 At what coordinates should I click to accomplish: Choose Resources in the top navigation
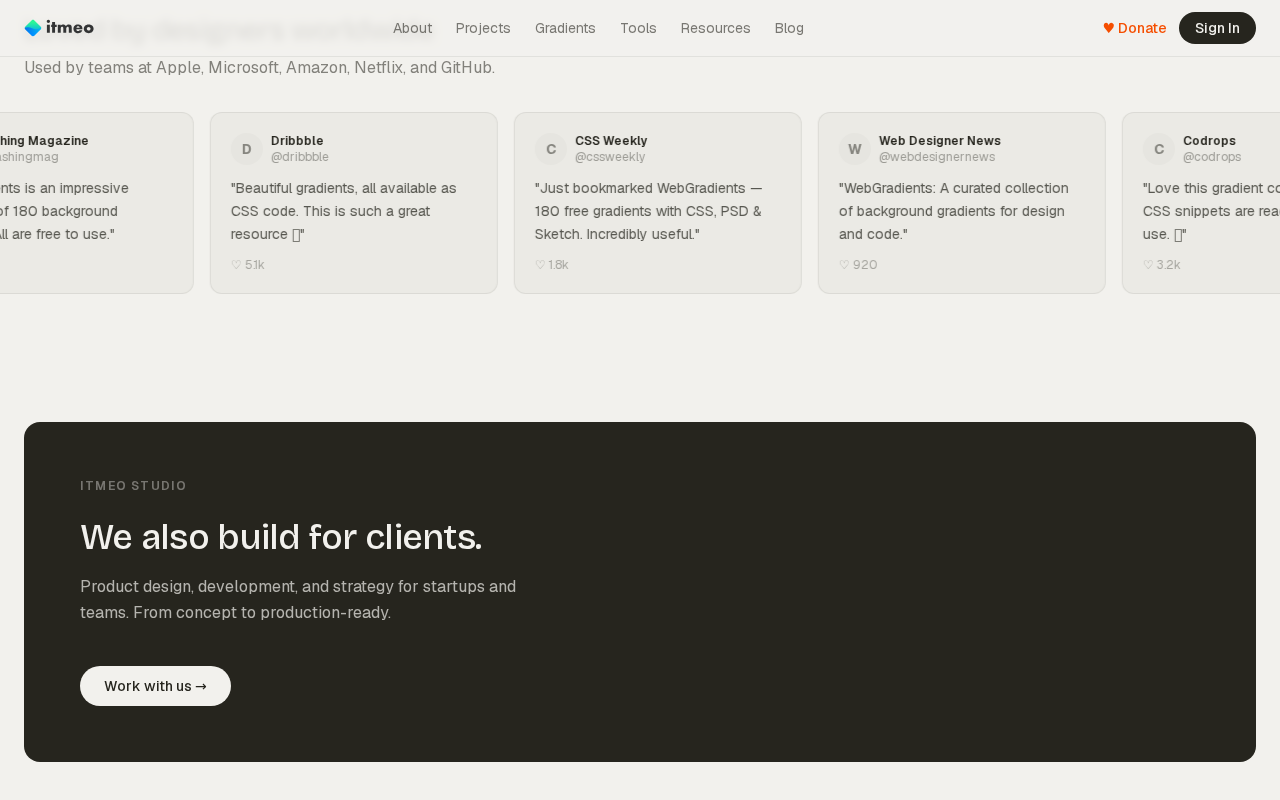tap(715, 28)
